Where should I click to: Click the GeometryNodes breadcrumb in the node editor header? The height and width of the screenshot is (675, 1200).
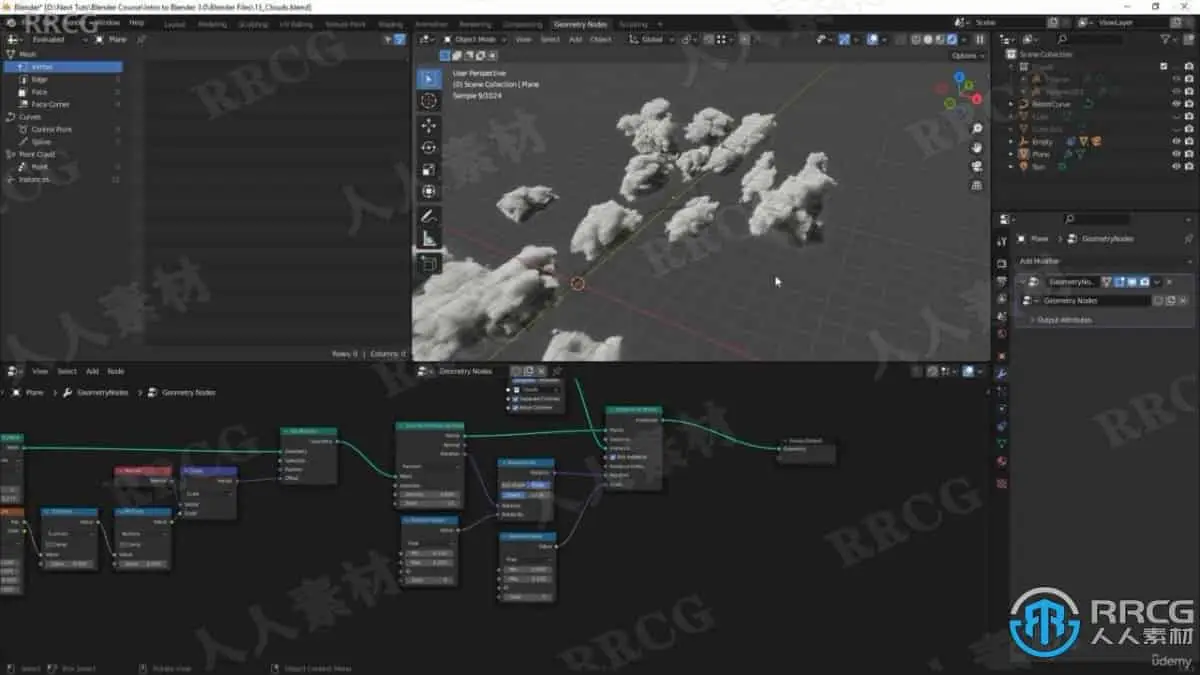tap(102, 392)
